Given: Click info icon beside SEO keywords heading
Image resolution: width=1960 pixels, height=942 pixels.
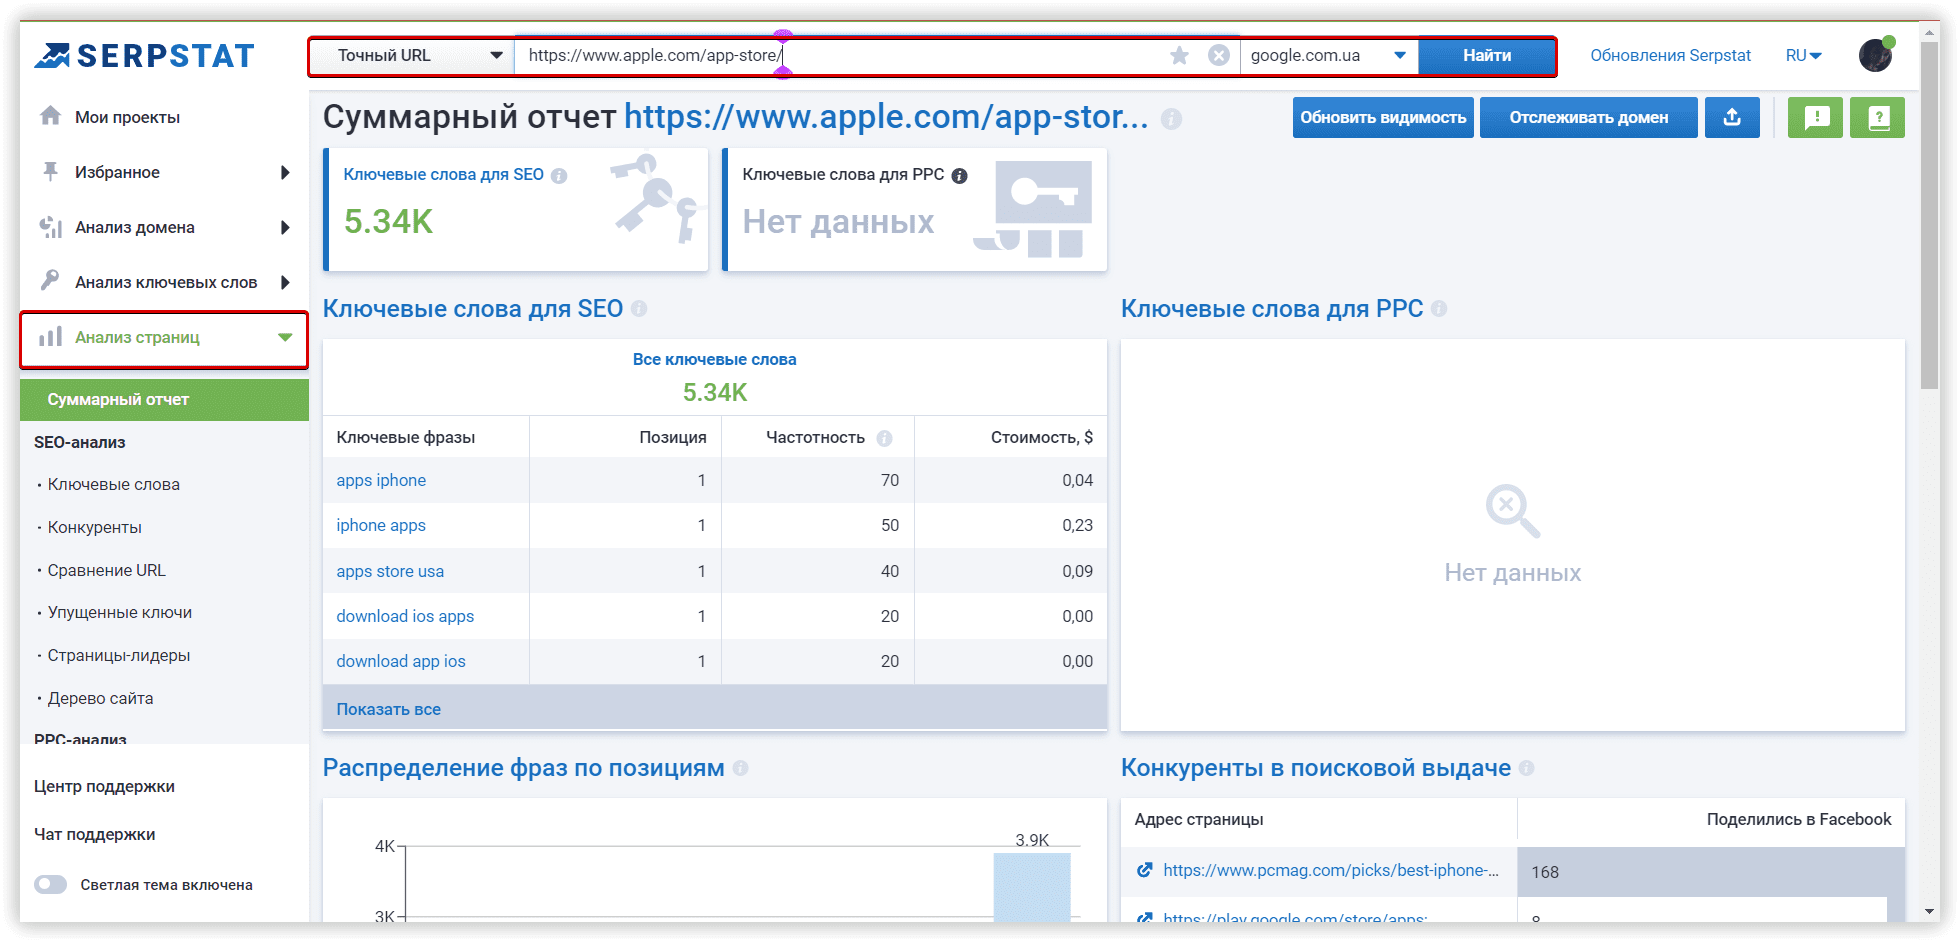Looking at the screenshot, I should [639, 309].
